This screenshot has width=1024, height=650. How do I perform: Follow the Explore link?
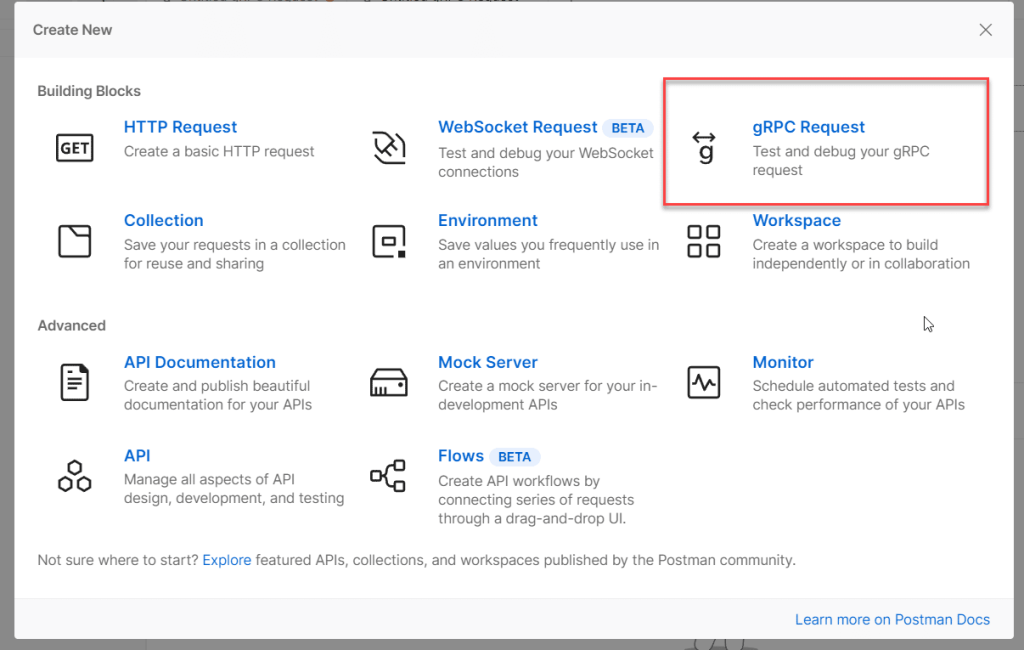[227, 560]
